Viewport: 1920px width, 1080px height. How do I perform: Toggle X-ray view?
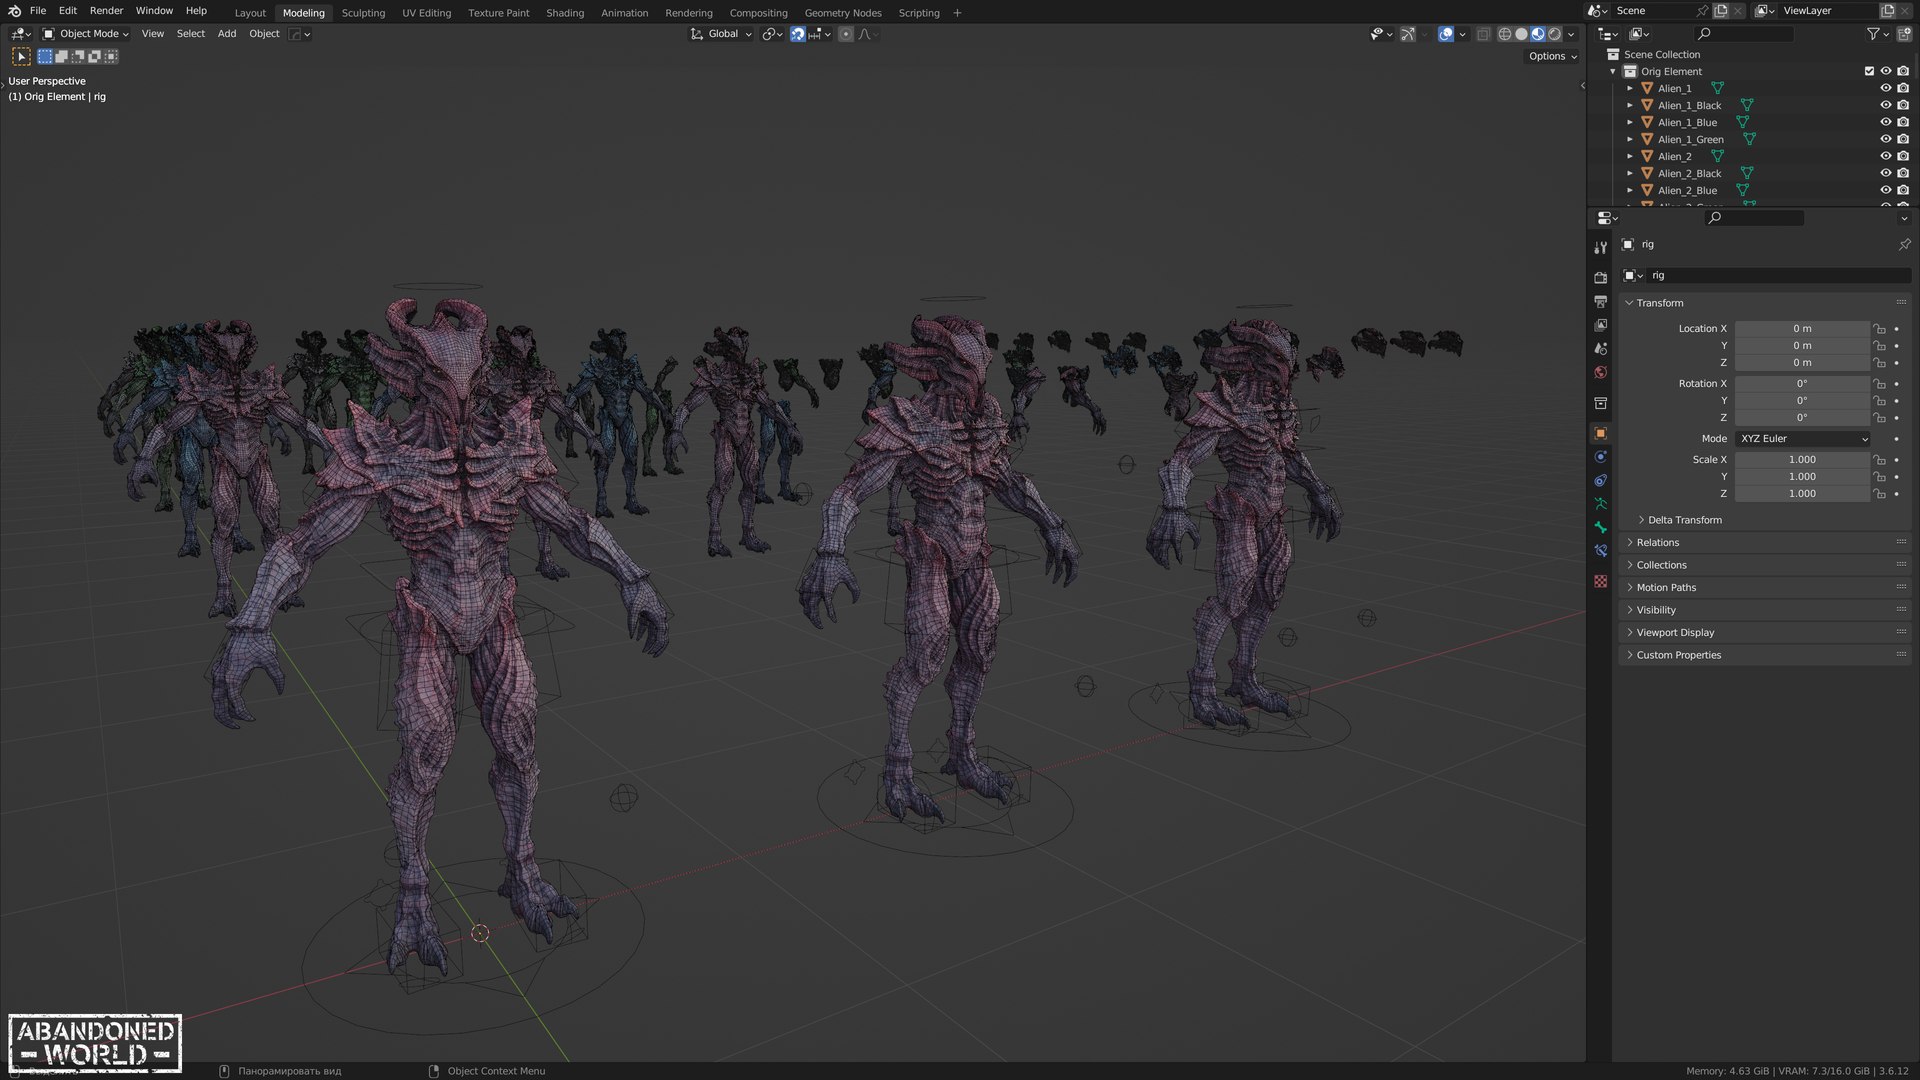[x=1483, y=34]
